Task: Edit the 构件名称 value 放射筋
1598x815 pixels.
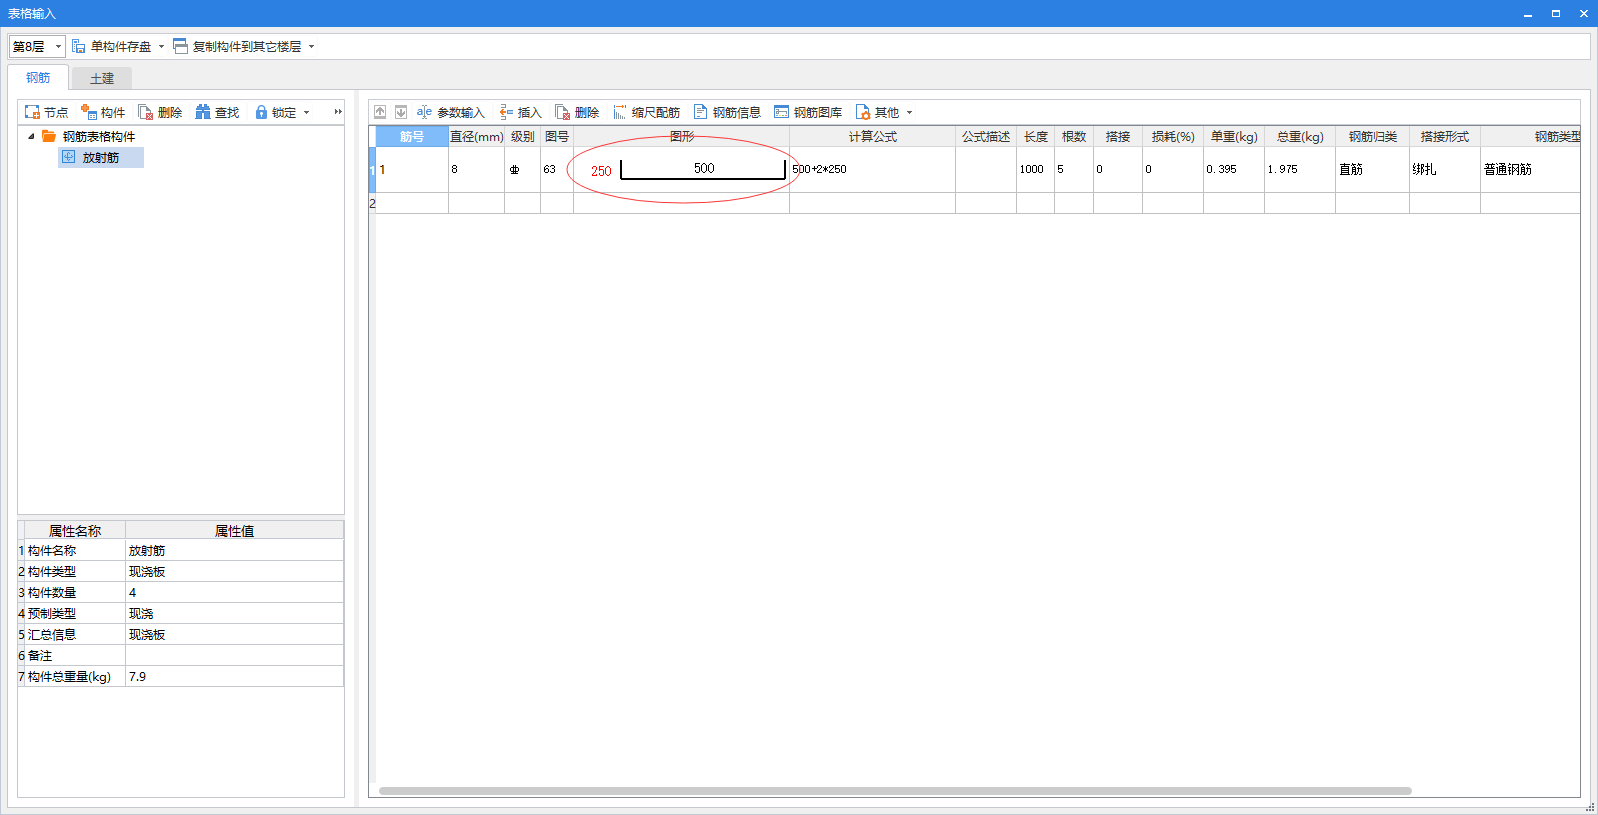Action: pos(234,551)
